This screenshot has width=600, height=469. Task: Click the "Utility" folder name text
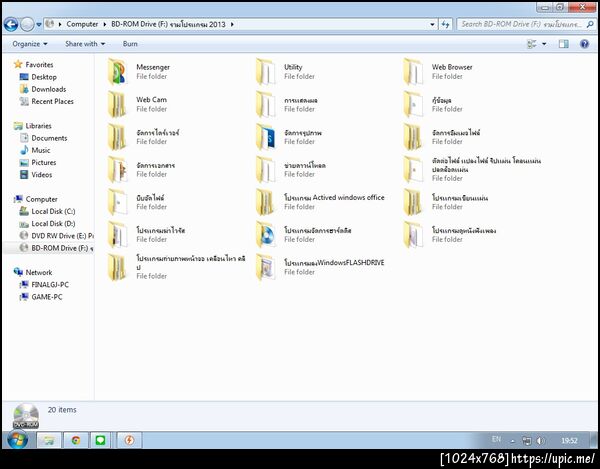click(293, 67)
